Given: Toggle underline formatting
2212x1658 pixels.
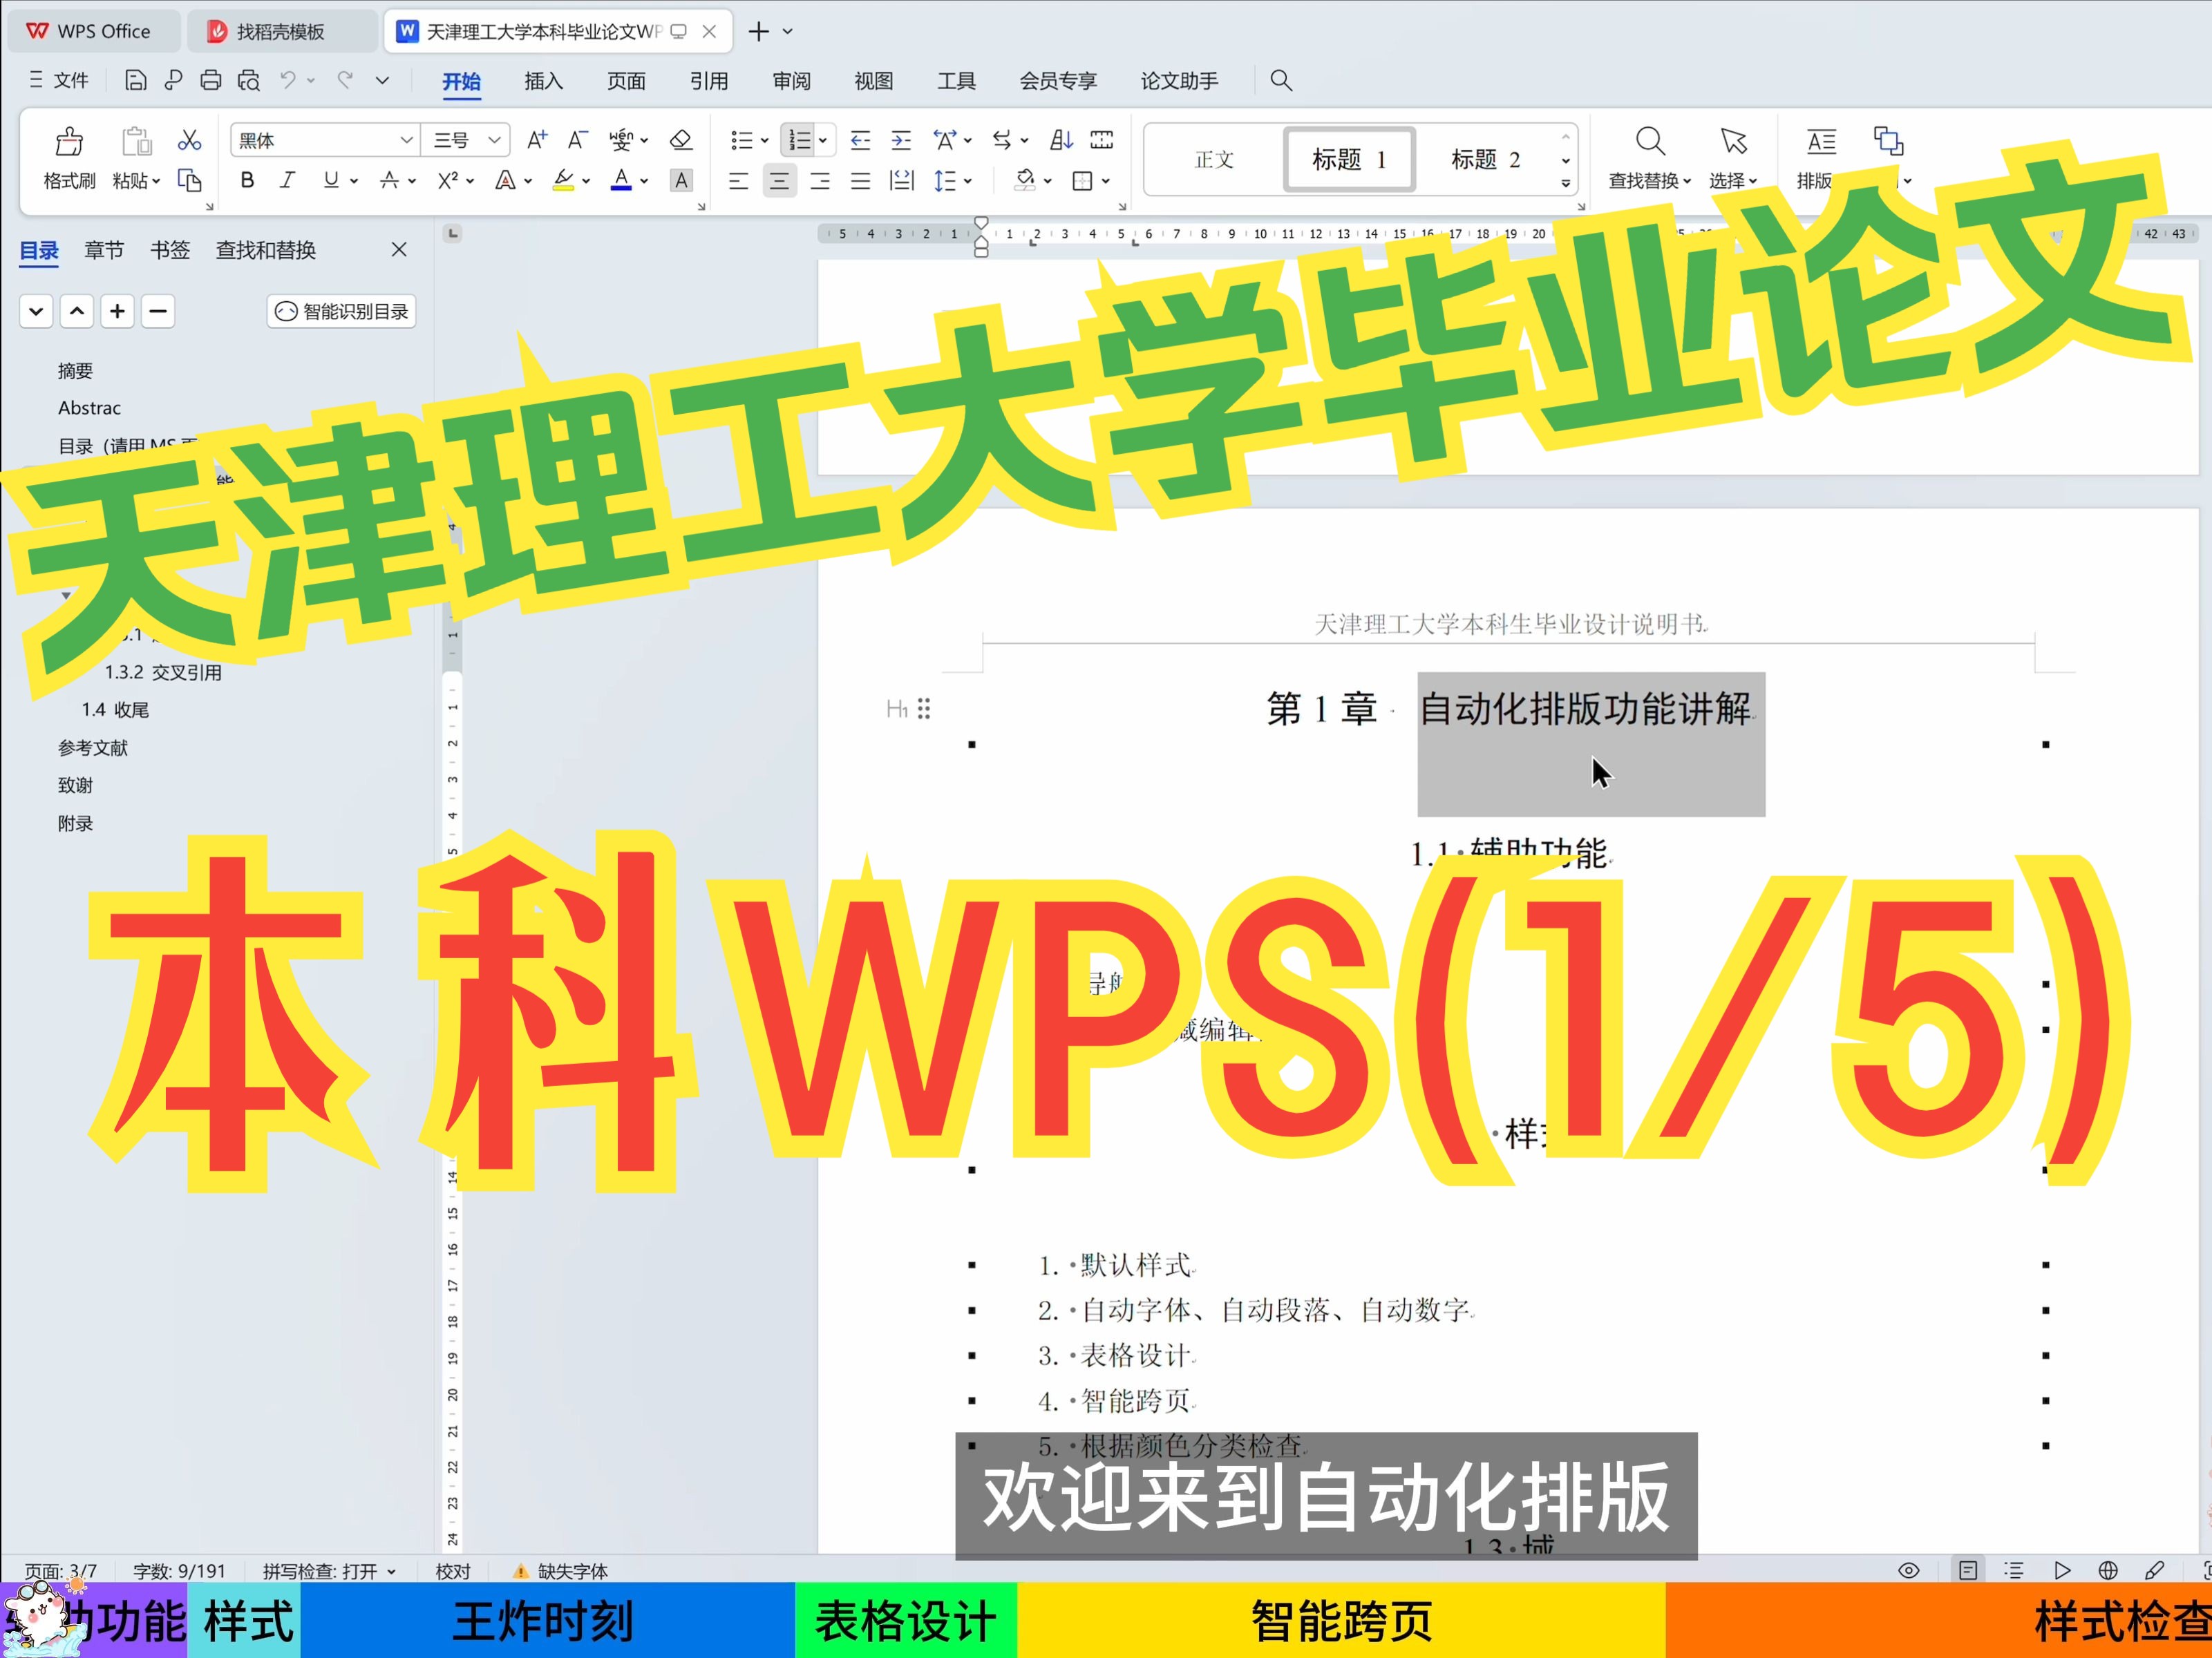Looking at the screenshot, I should 330,181.
